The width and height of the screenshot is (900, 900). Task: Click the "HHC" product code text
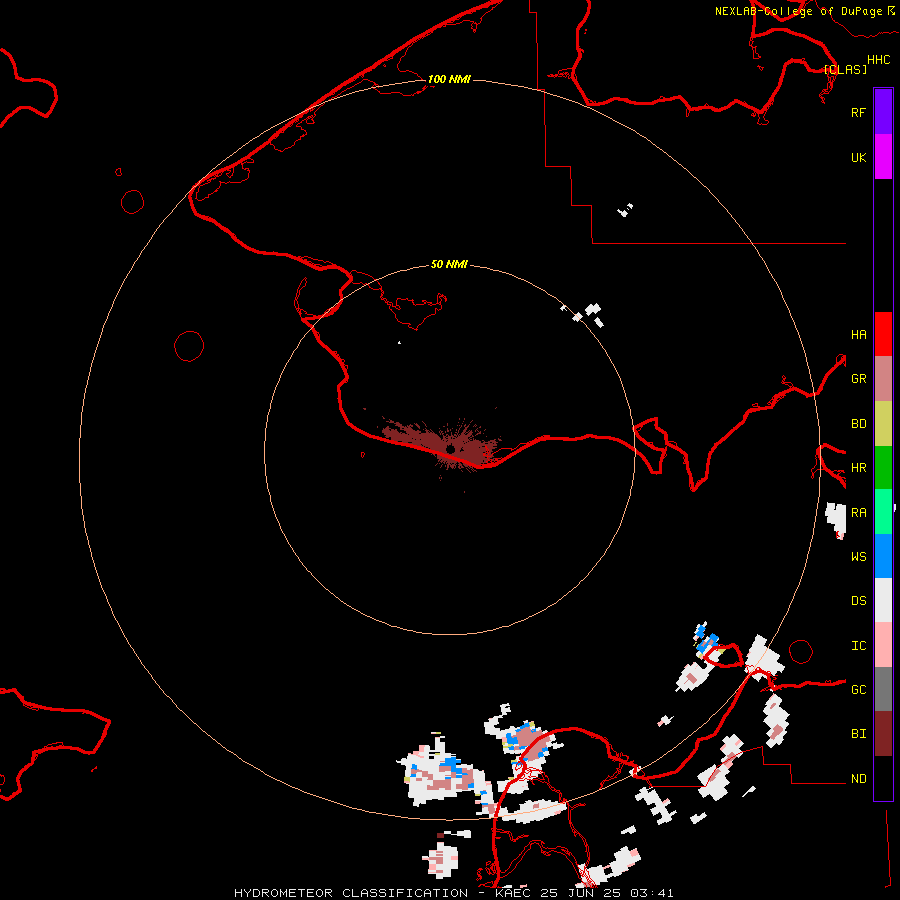[x=878, y=60]
